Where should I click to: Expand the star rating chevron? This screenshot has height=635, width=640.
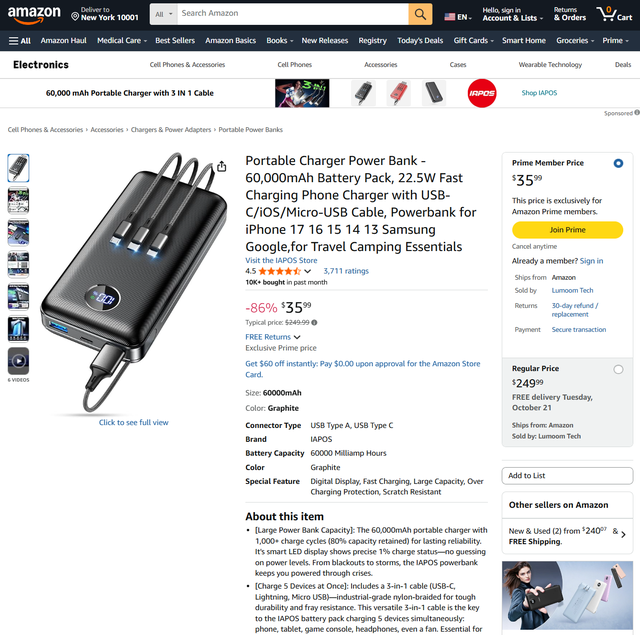click(x=308, y=271)
